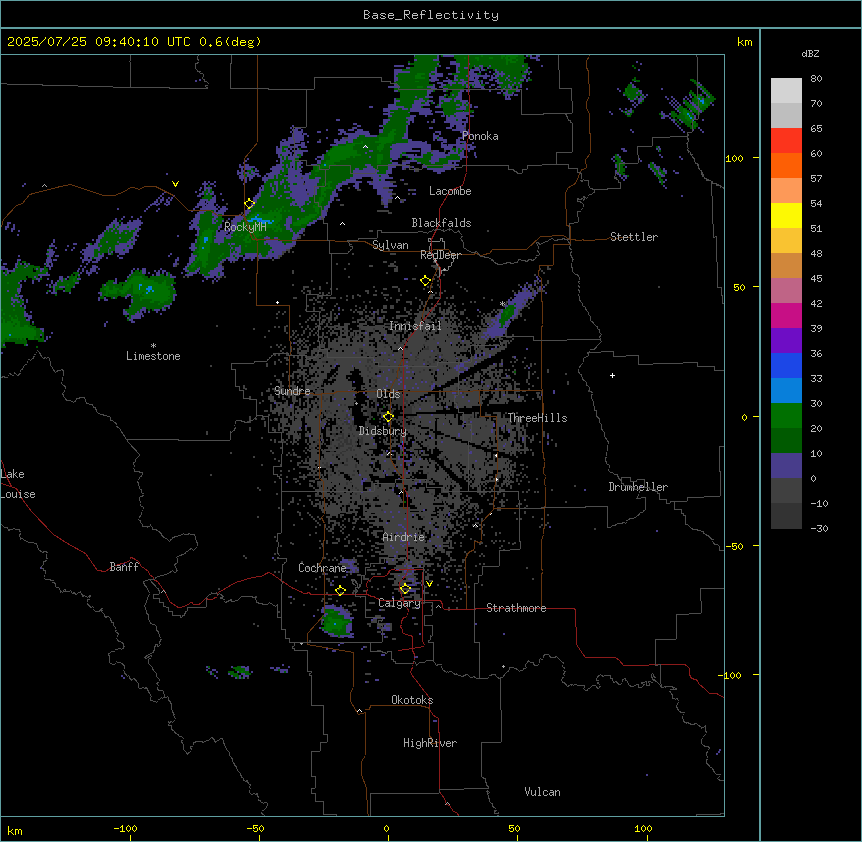Click the green 30–20 dBZ legend swatch
Image resolution: width=862 pixels, height=842 pixels.
[x=786, y=416]
